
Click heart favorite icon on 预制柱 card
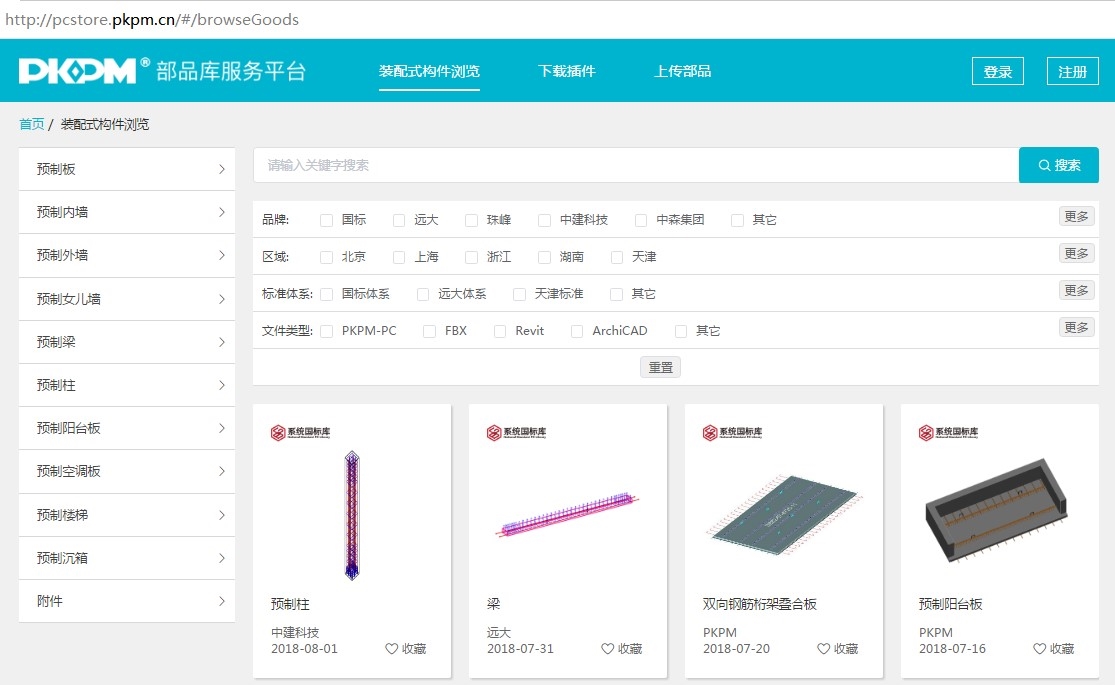[392, 649]
